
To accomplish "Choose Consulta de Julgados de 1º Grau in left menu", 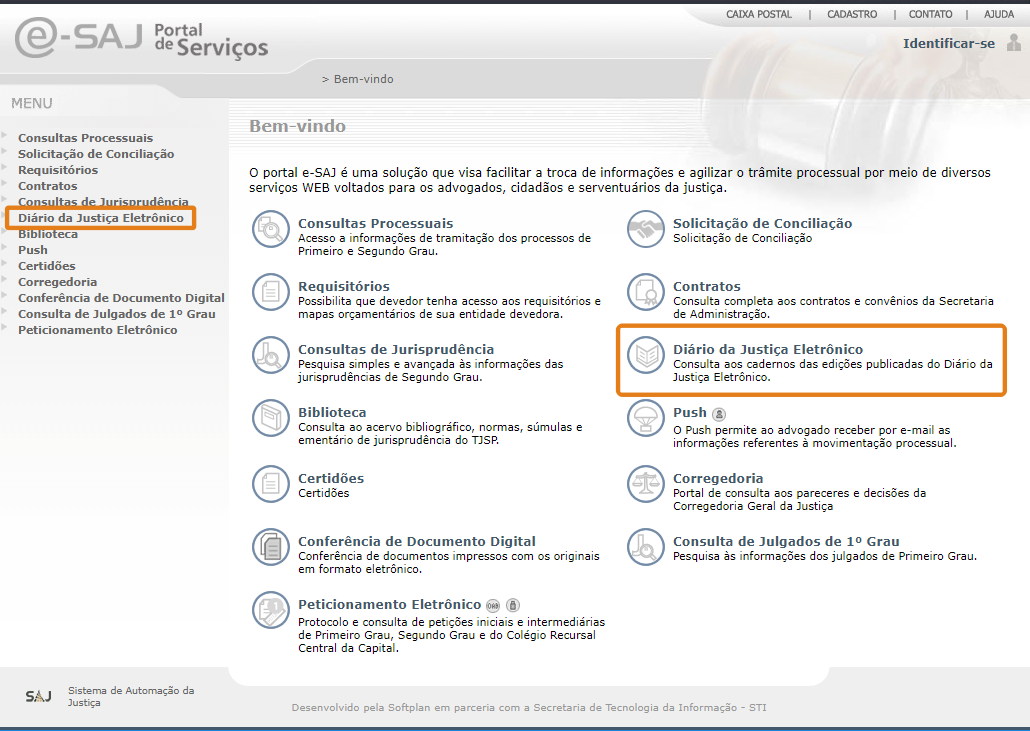I will 116,314.
